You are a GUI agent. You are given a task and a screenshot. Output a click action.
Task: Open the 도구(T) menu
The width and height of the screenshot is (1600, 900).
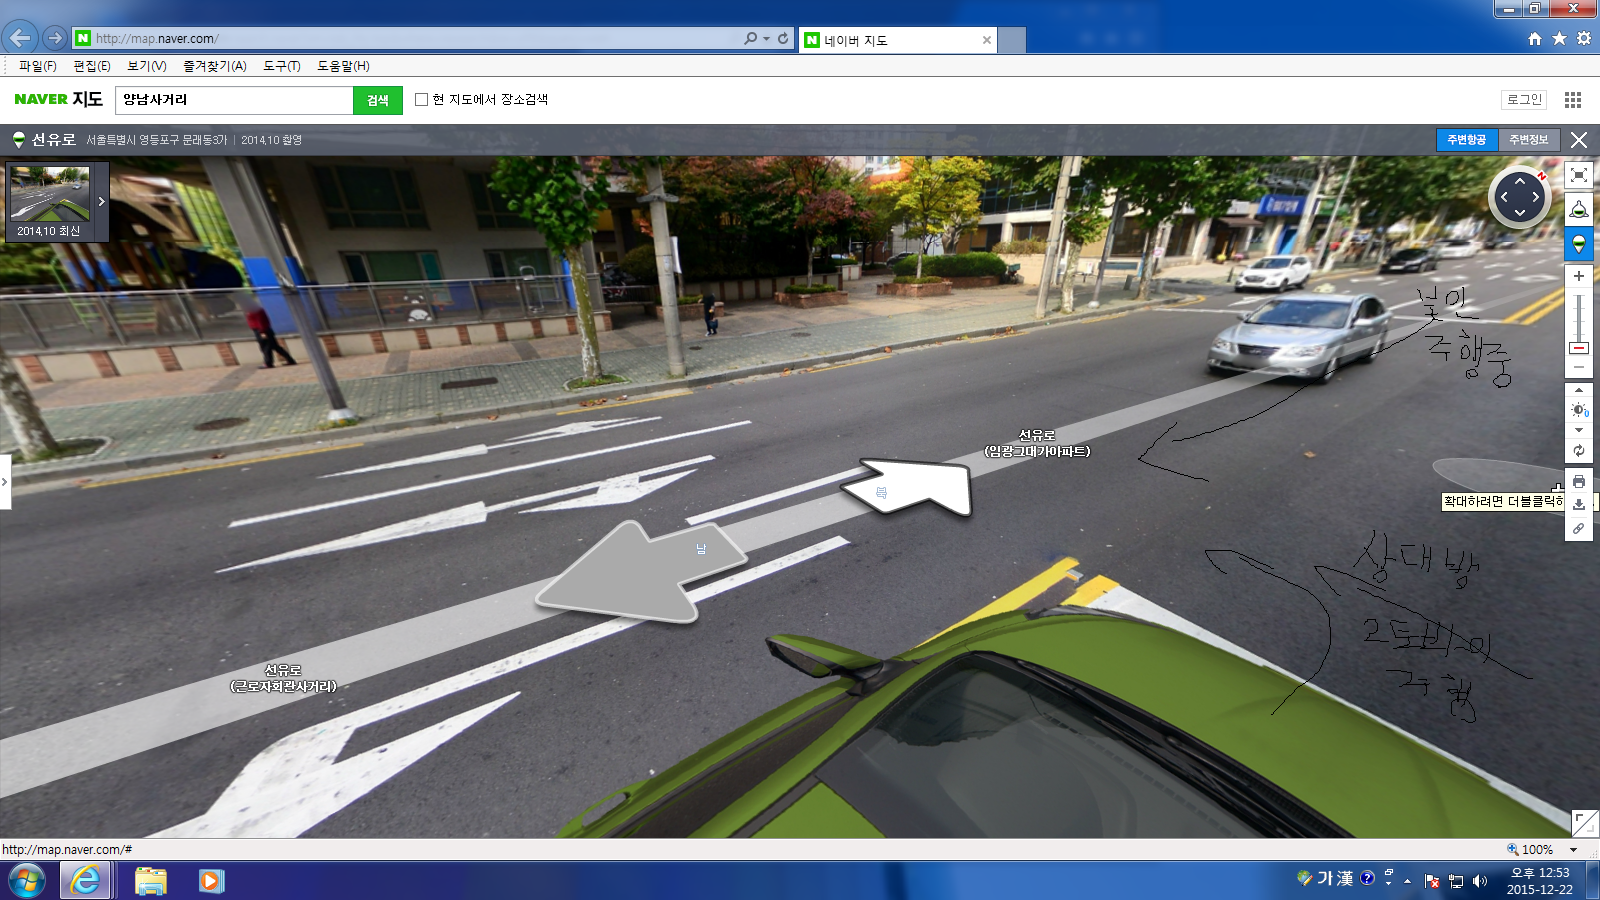coord(281,66)
